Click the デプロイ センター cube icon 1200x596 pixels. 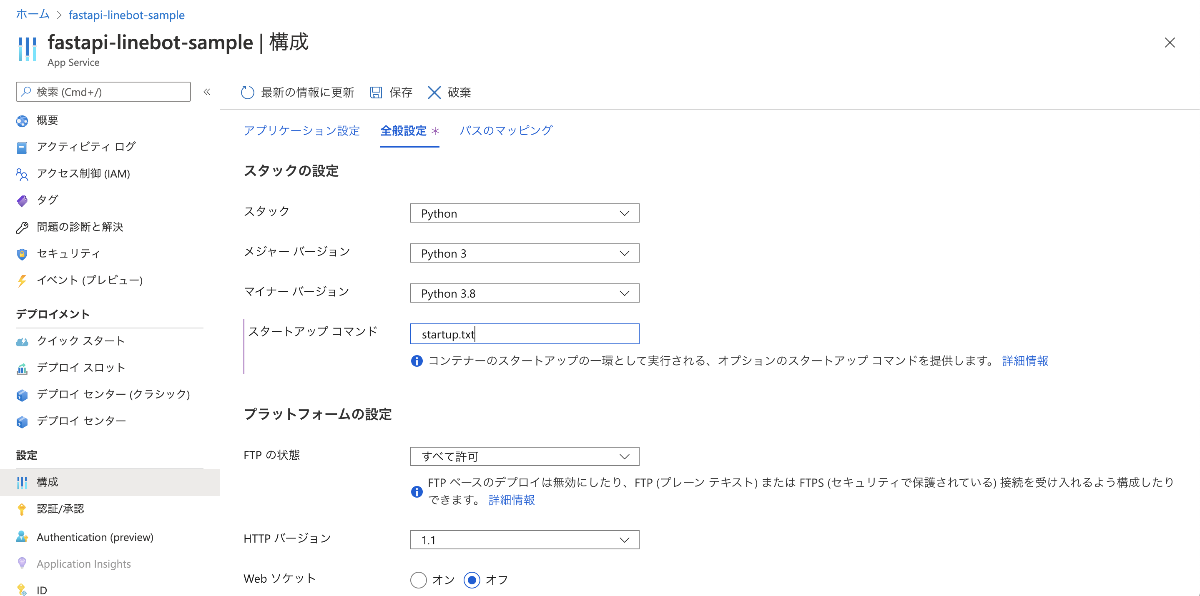click(x=22, y=421)
